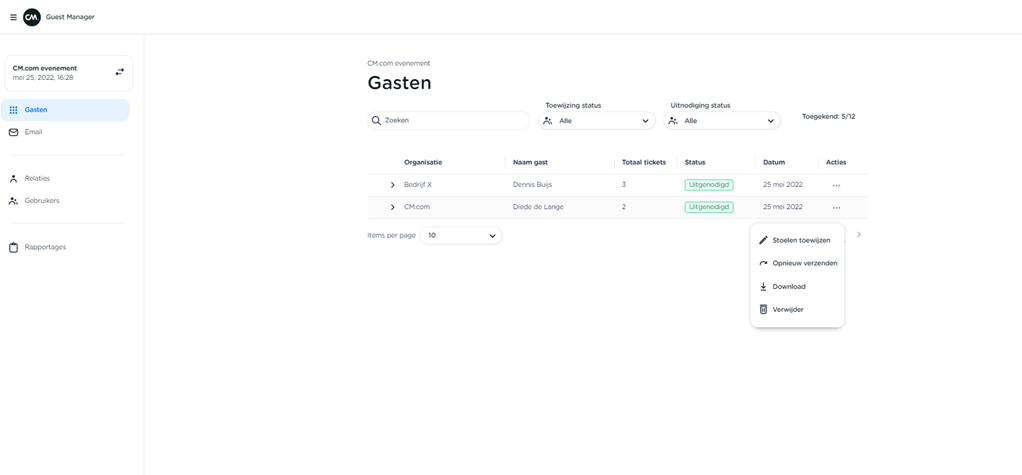Choose Opnieuw verzenden in context menu
The height and width of the screenshot is (475, 1022).
pyautogui.click(x=804, y=263)
